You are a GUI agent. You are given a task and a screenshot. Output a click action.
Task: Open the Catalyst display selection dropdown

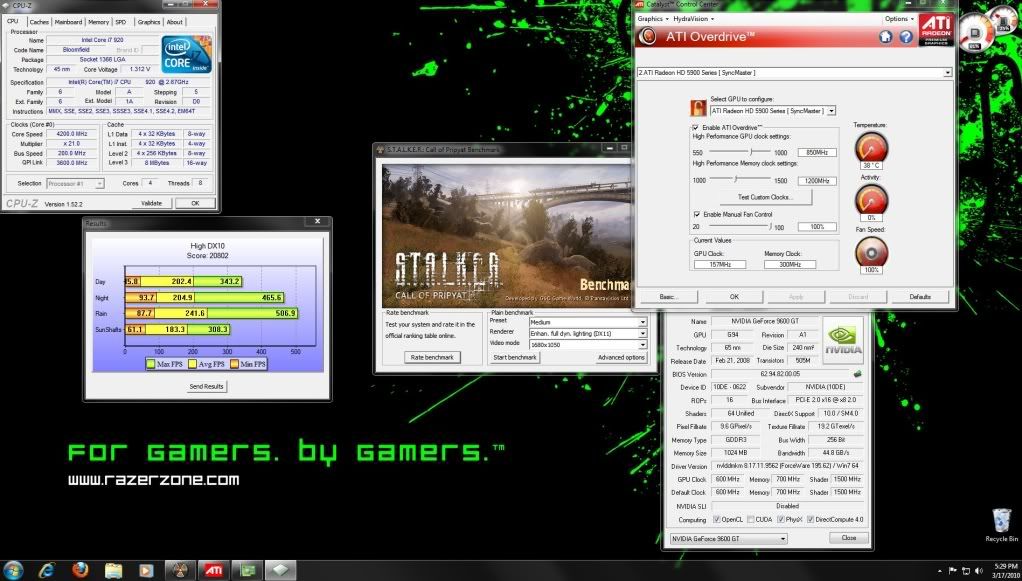948,73
